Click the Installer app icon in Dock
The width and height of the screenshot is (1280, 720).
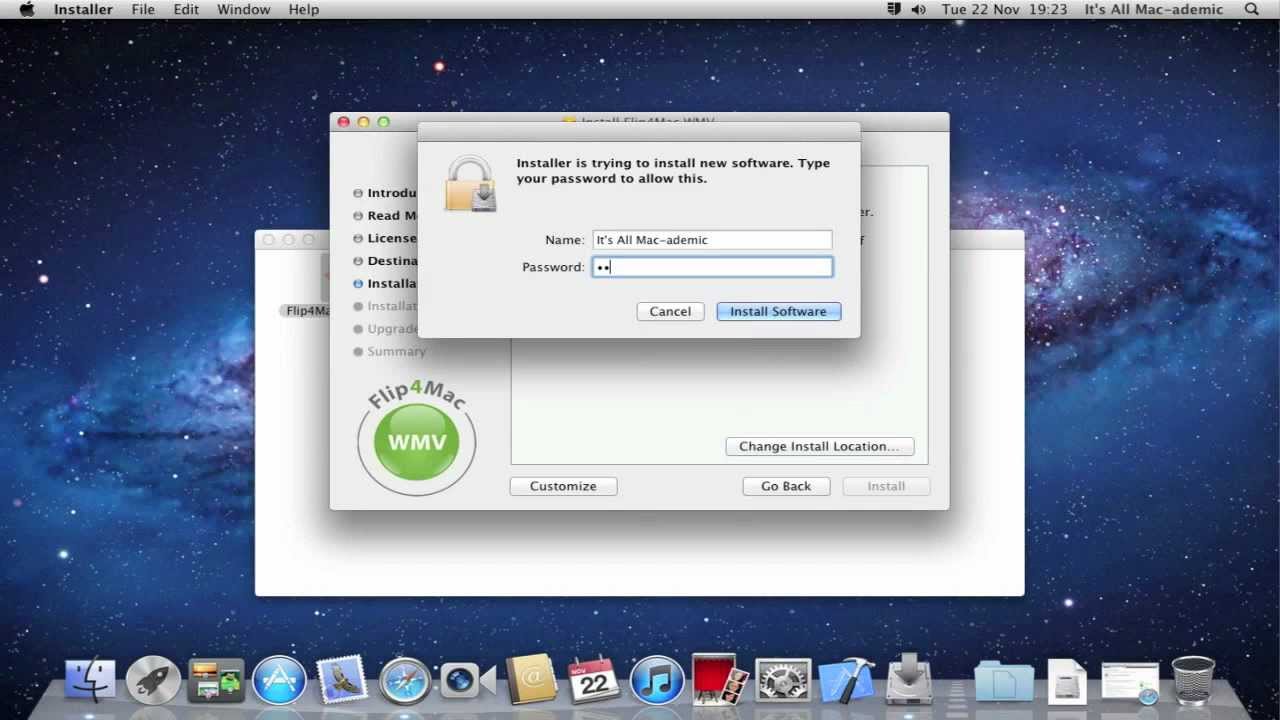pyautogui.click(x=909, y=679)
